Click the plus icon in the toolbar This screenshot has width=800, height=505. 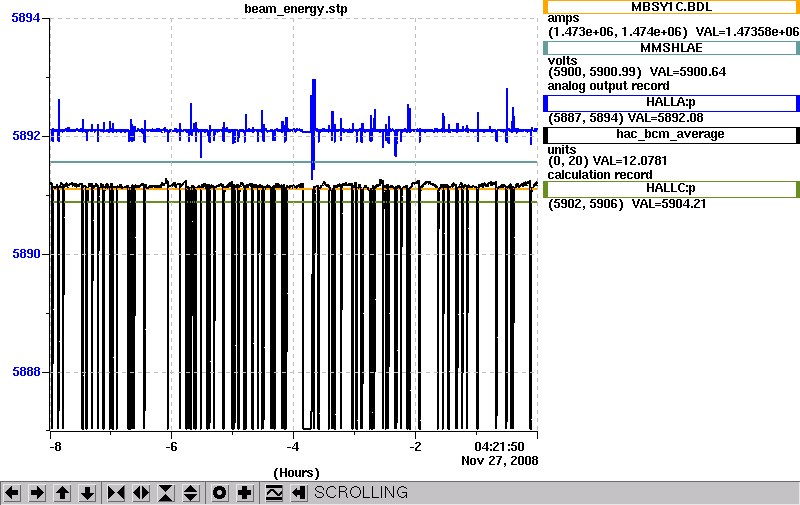[244, 493]
